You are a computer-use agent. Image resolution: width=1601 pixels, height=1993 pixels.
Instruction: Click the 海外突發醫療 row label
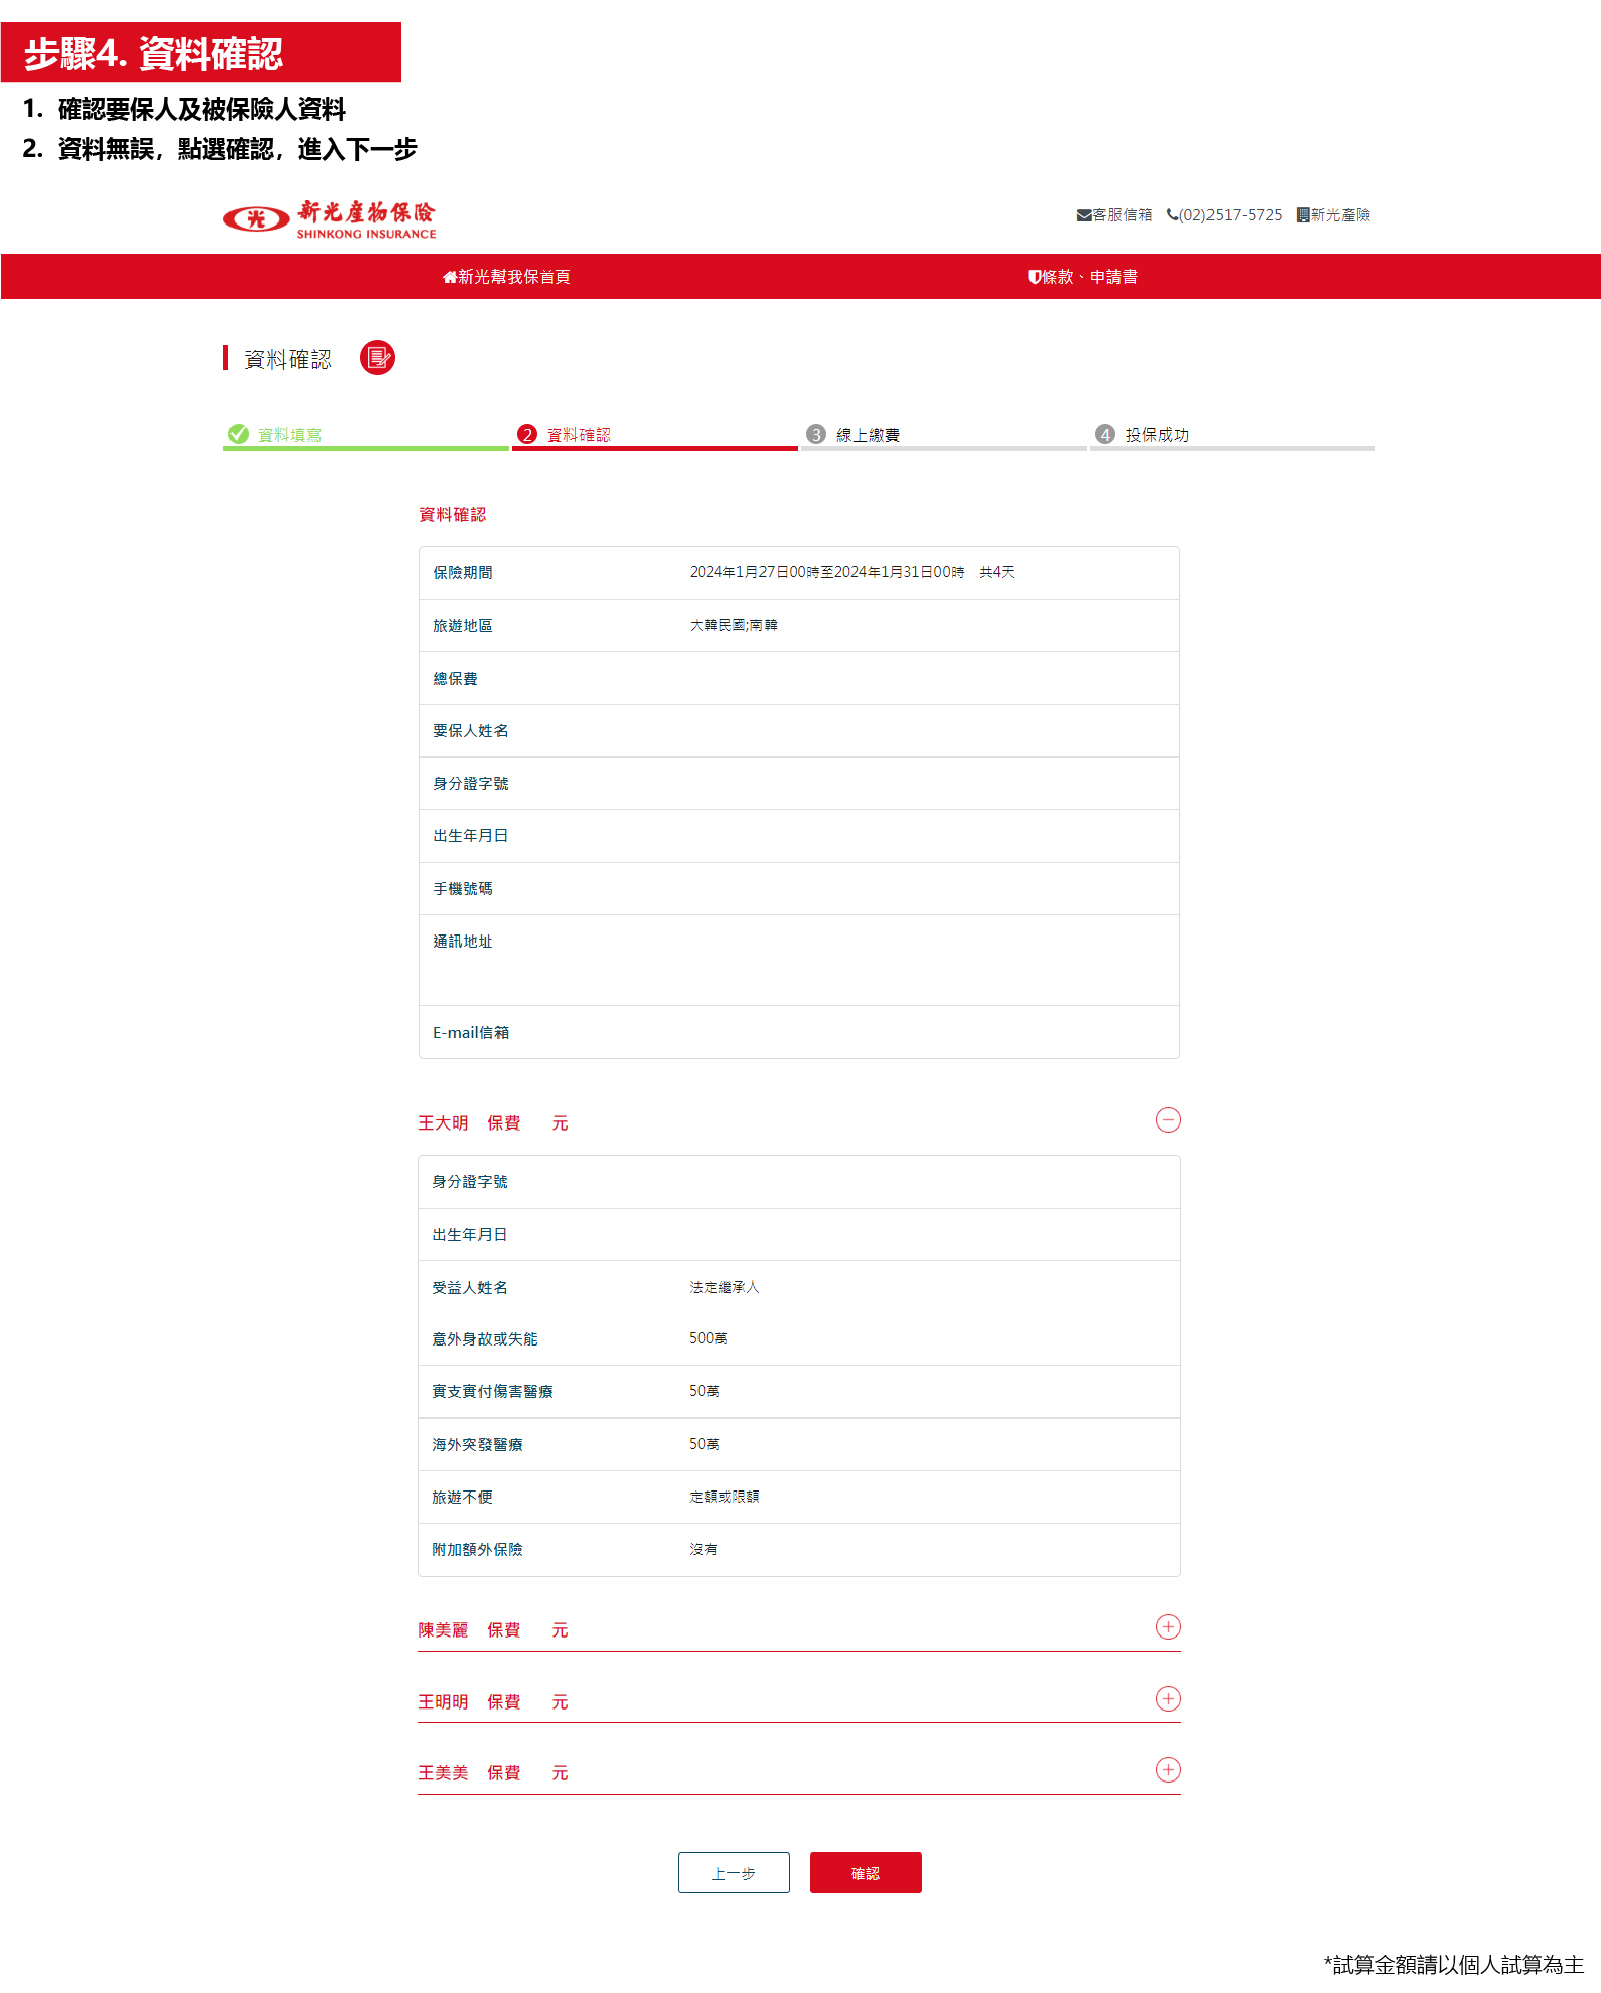[x=477, y=1445]
